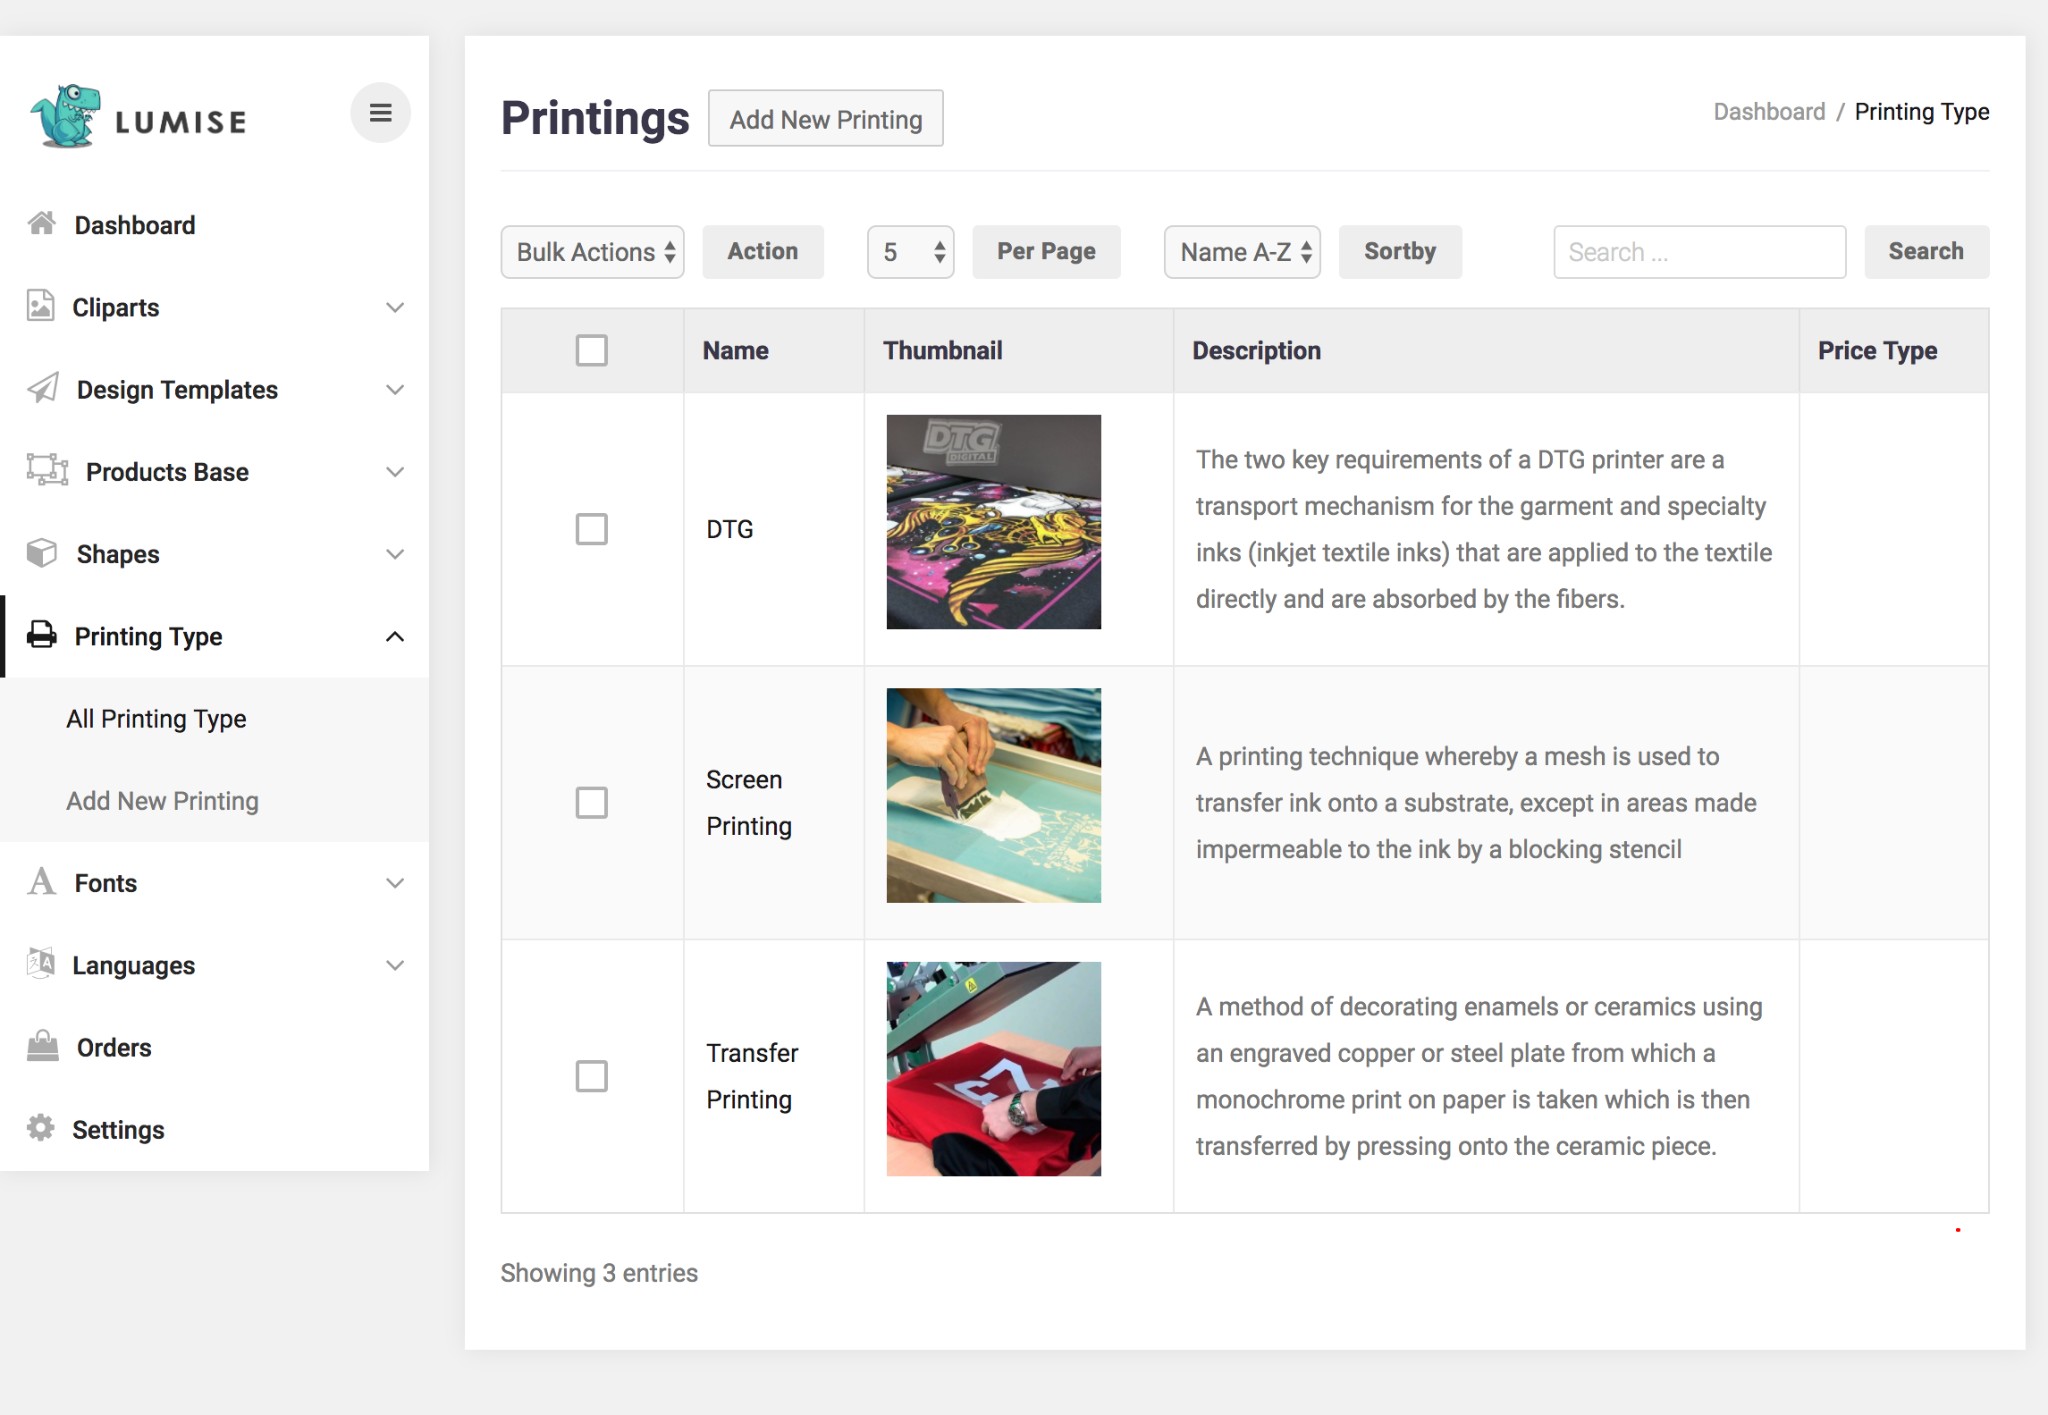Expand the Fonts menu chevron
2048x1415 pixels.
pos(395,883)
